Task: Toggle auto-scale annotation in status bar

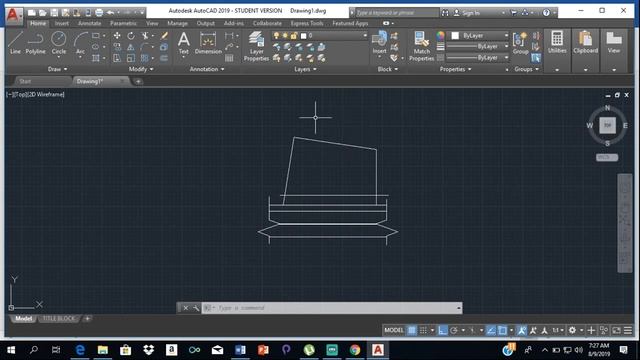Action: click(x=533, y=330)
